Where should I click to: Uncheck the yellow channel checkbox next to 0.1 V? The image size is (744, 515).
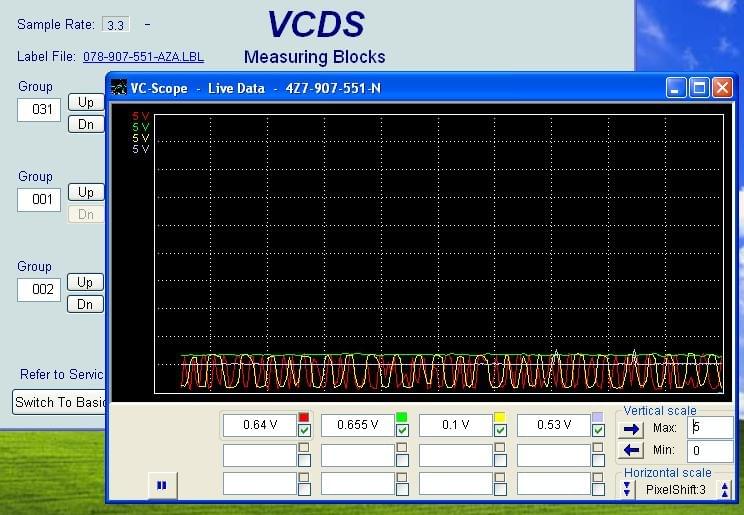click(x=500, y=431)
